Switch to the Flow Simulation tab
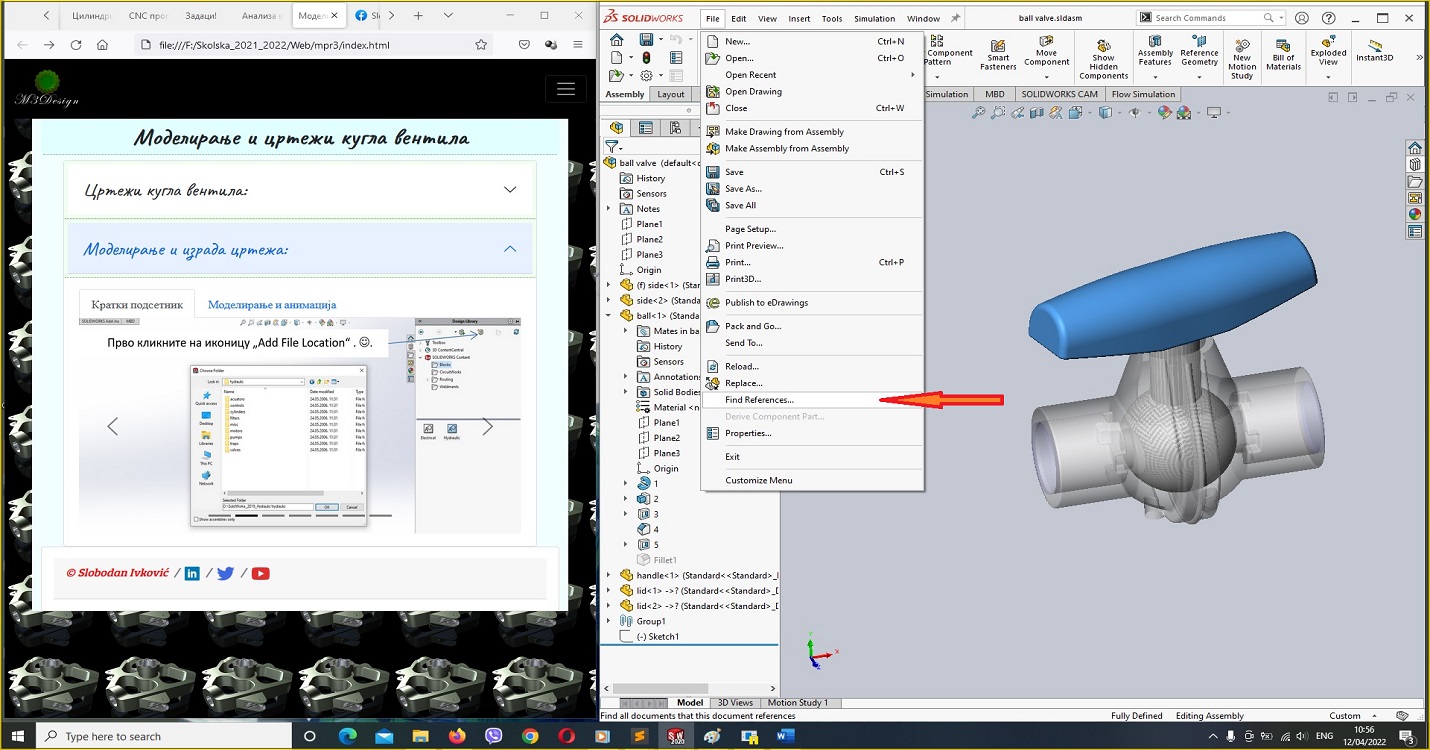 (x=1143, y=94)
